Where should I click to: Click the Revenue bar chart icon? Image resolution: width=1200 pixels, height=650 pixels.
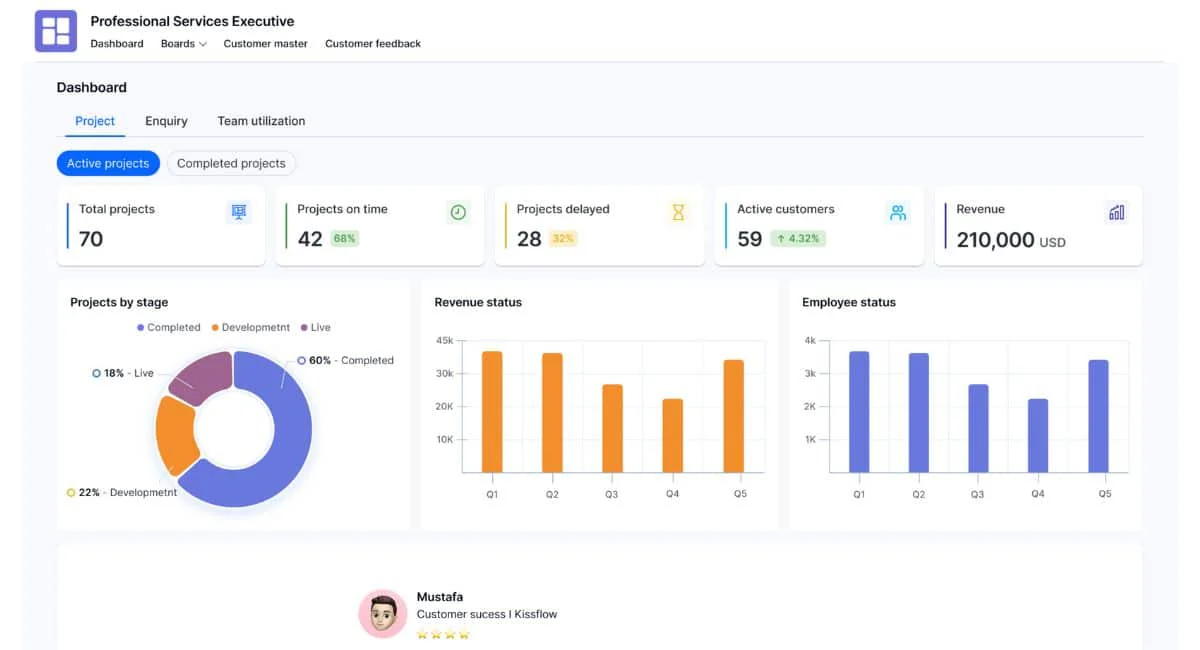click(1117, 212)
